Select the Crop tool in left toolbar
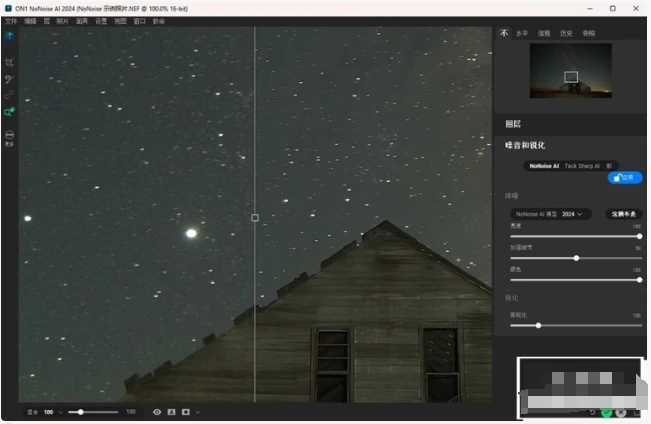651x424 pixels. (x=9, y=63)
